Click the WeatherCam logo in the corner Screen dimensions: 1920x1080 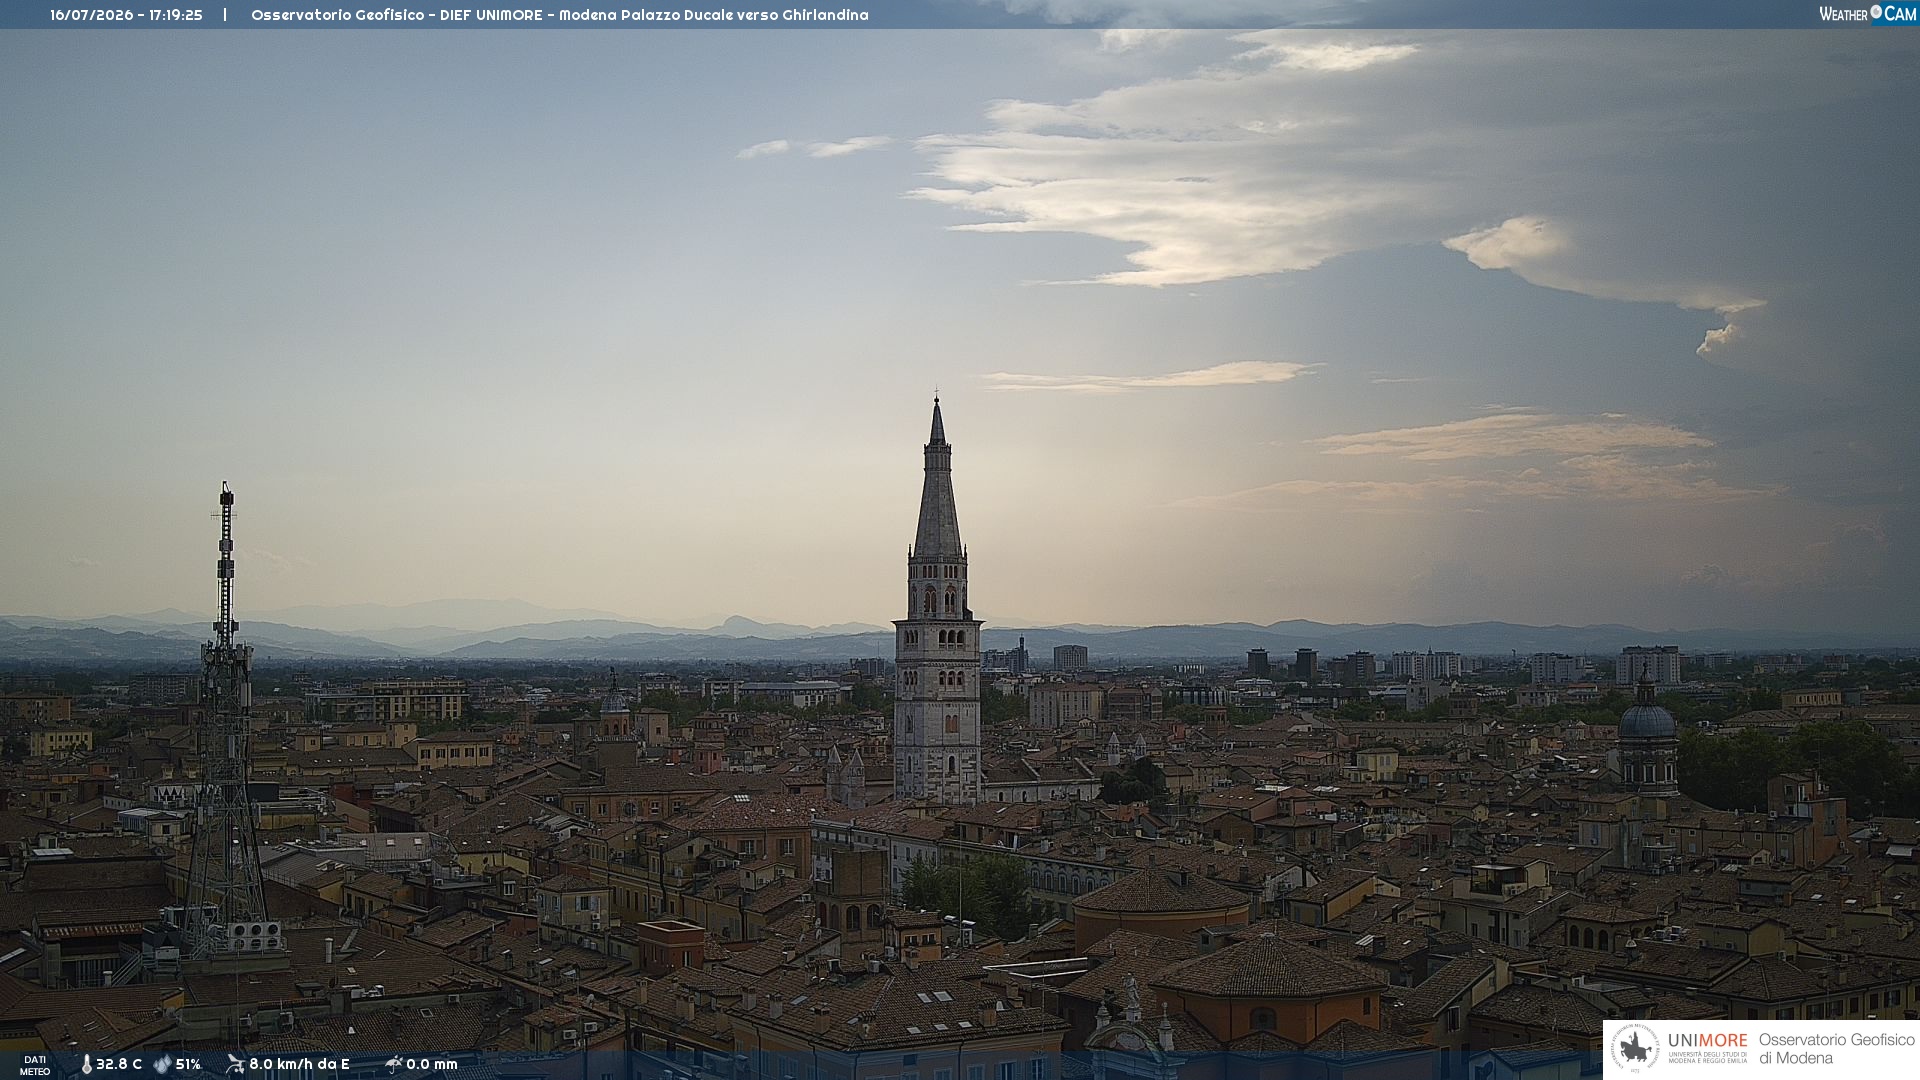[x=1867, y=14]
